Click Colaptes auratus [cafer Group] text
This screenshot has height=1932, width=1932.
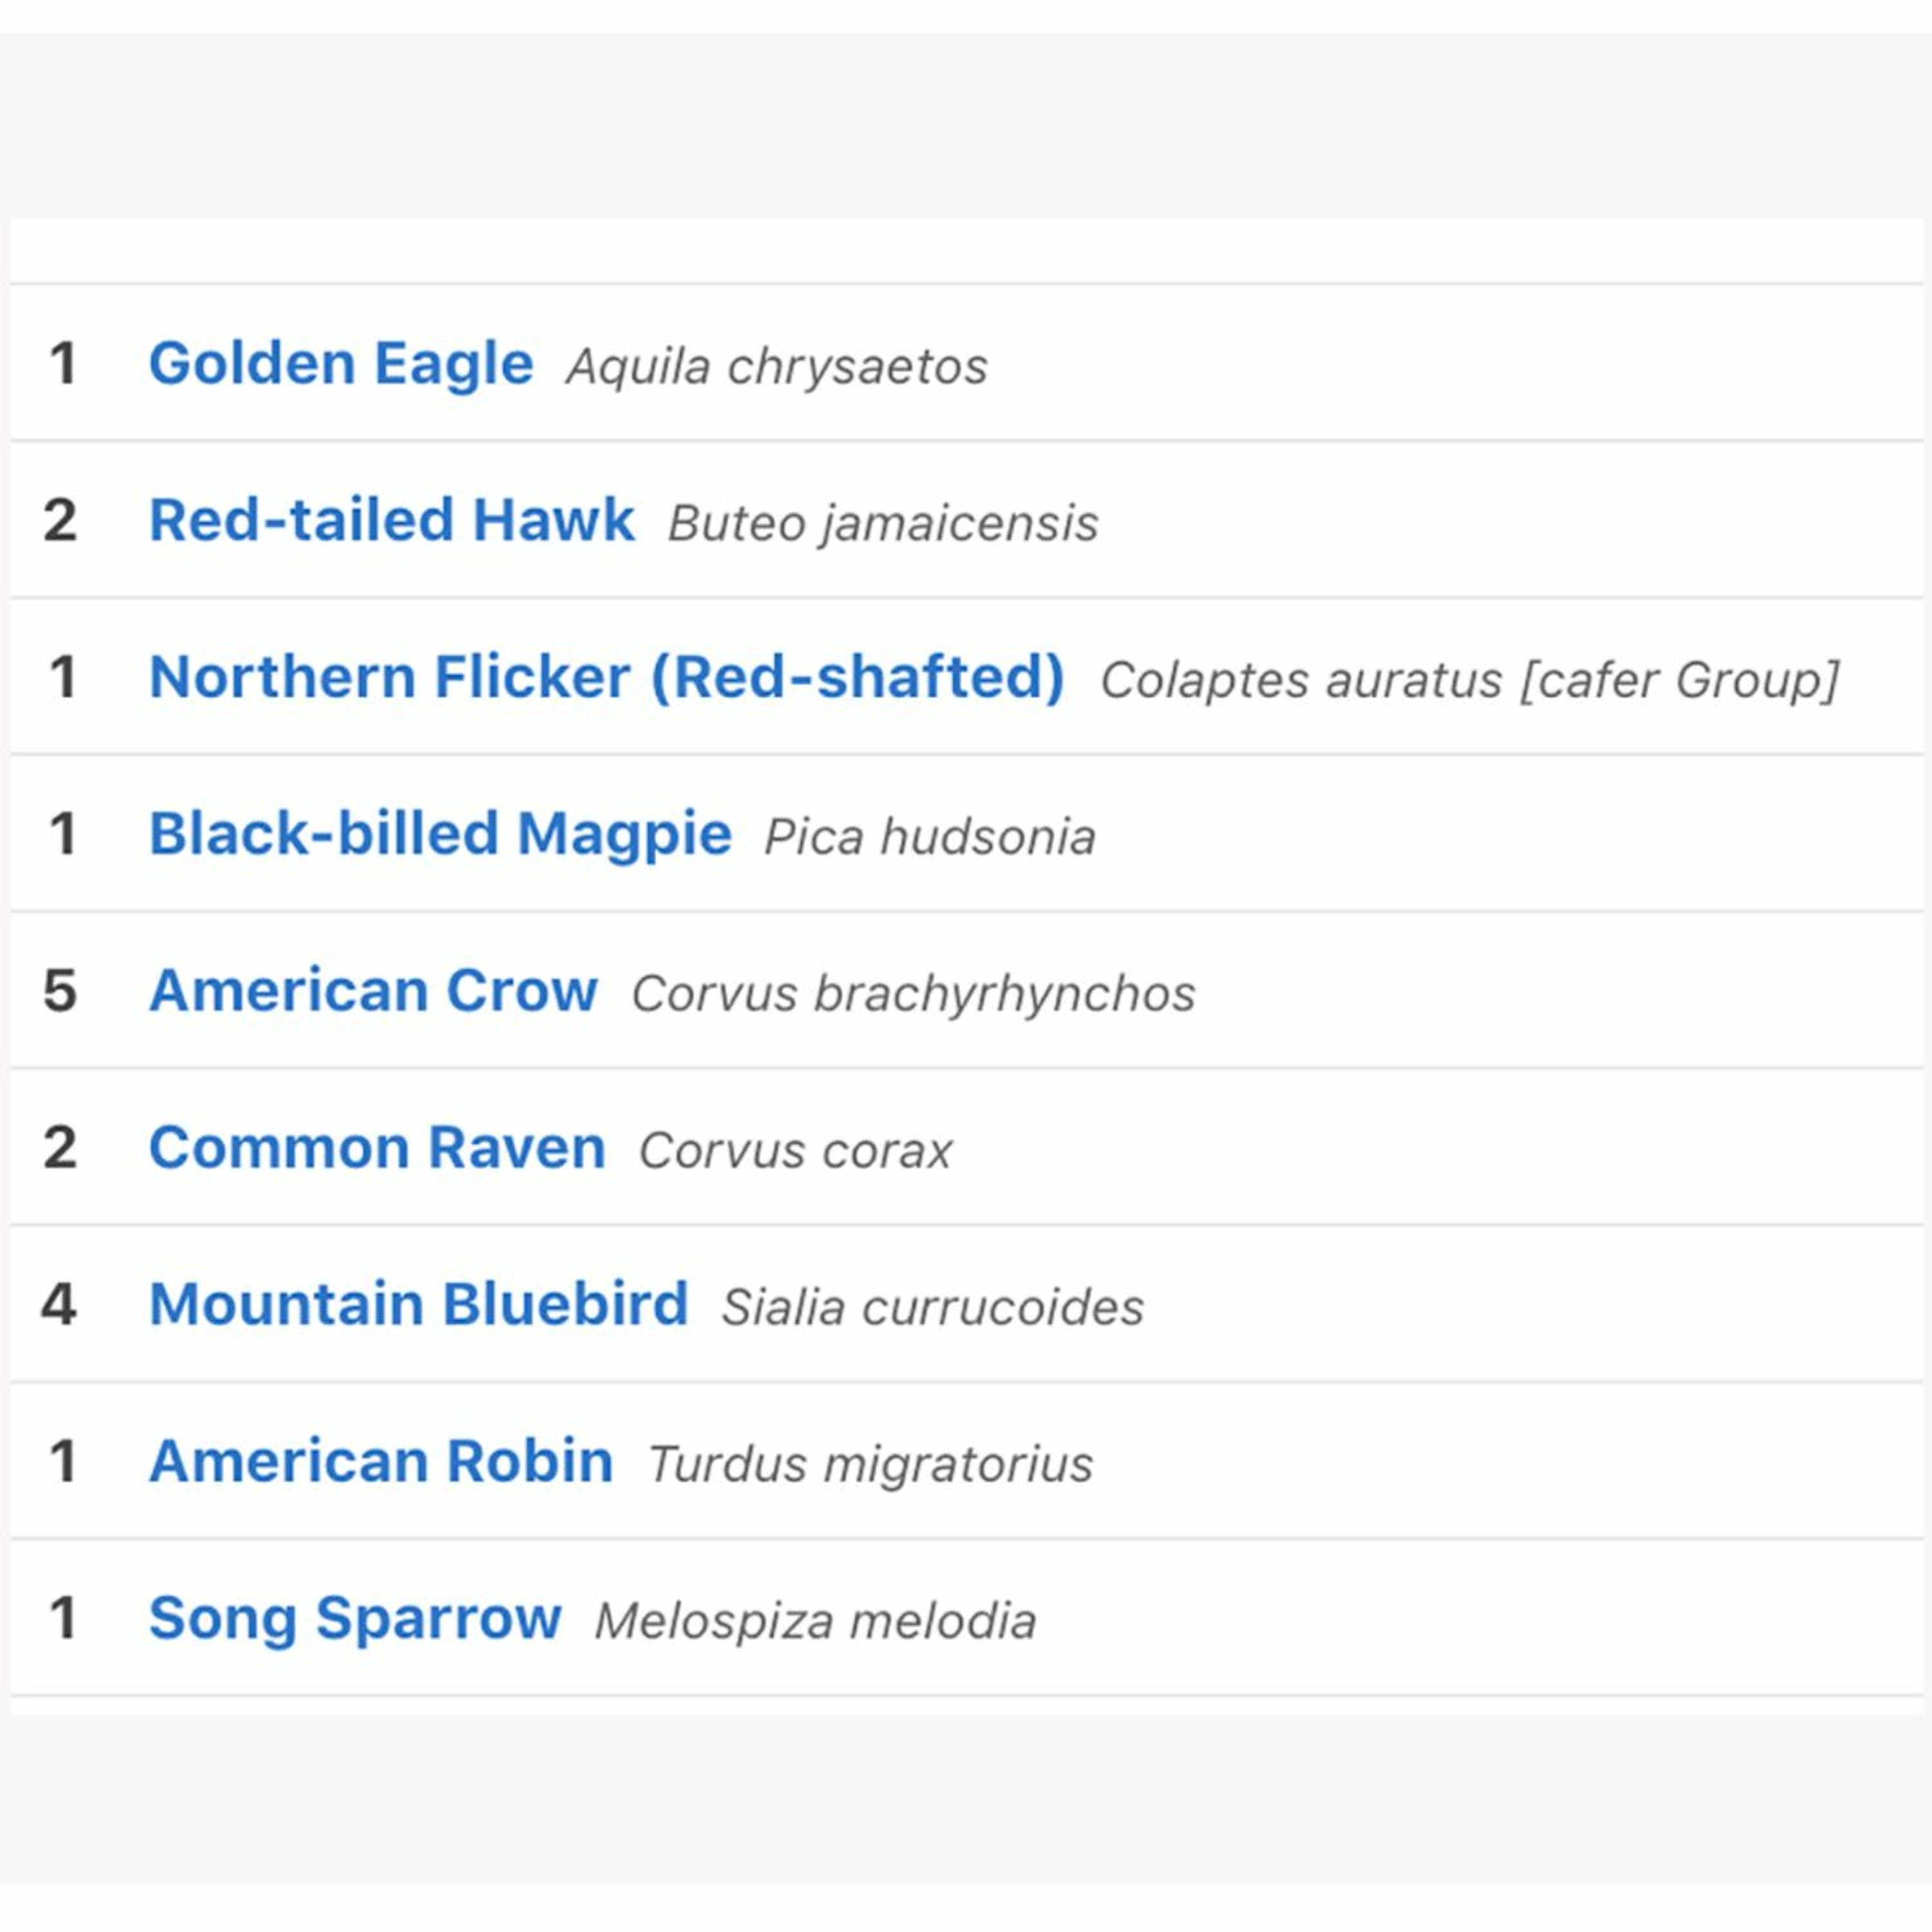pos(1469,681)
